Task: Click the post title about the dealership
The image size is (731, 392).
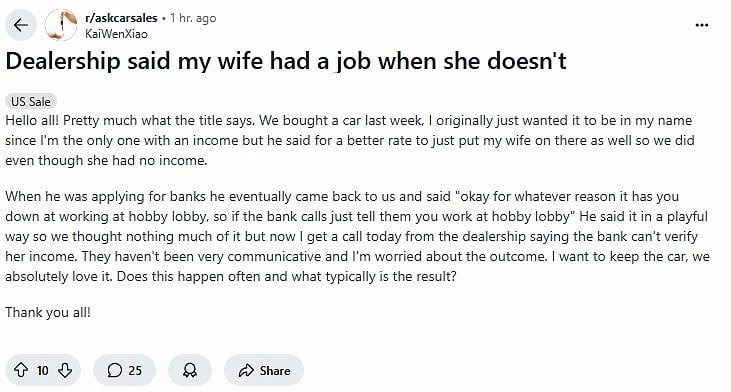Action: click(286, 61)
